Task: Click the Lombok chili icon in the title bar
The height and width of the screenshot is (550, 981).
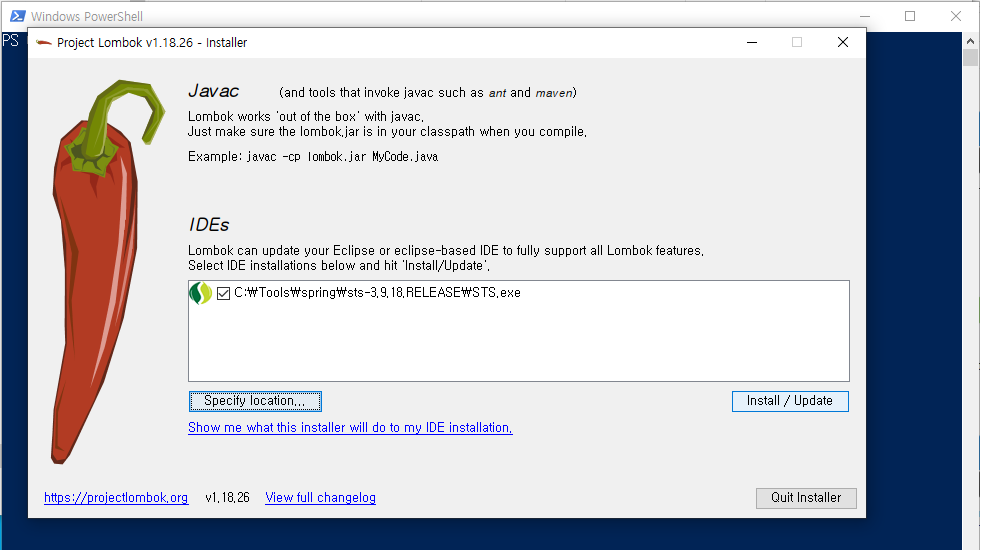Action: pyautogui.click(x=44, y=43)
